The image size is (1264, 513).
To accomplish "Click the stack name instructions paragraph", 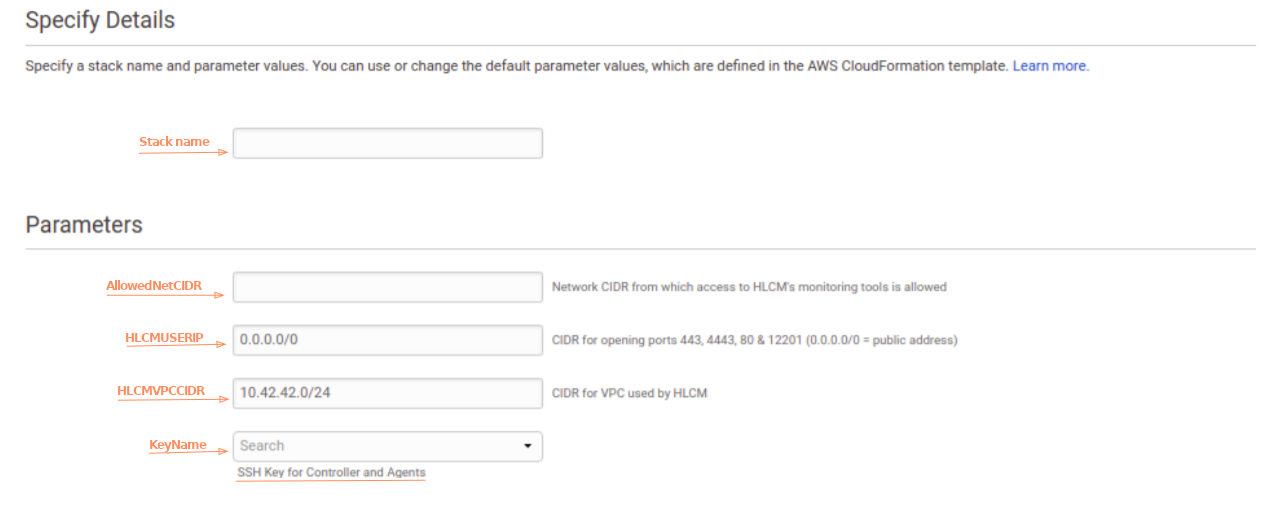I will click(516, 66).
